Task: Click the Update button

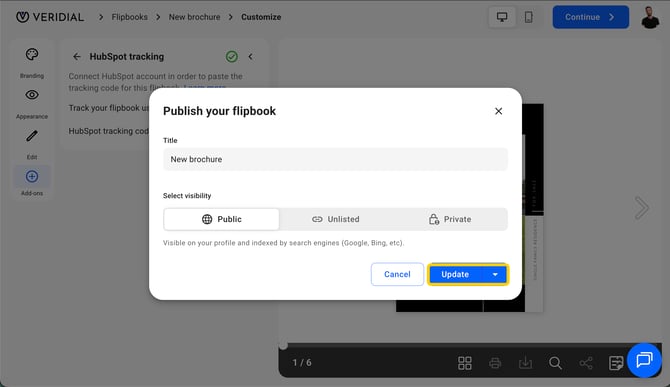Action: tap(455, 274)
